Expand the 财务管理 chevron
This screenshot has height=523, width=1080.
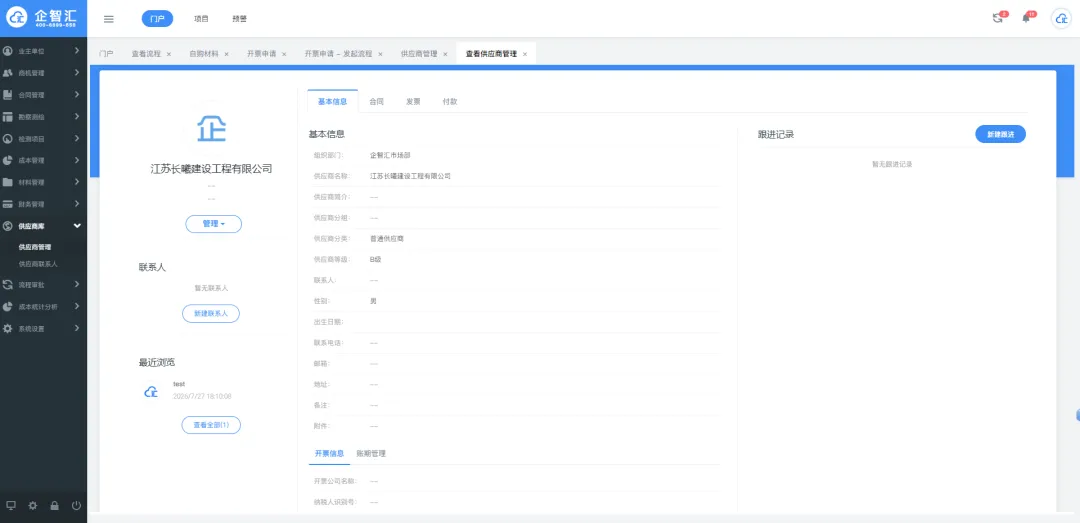coord(77,205)
